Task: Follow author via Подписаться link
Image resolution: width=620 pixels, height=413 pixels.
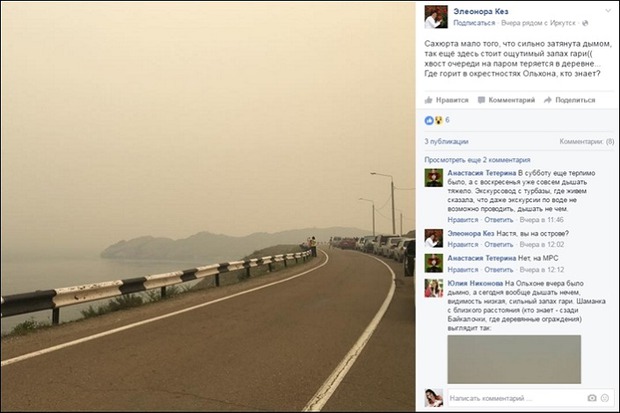Action: pyautogui.click(x=474, y=23)
